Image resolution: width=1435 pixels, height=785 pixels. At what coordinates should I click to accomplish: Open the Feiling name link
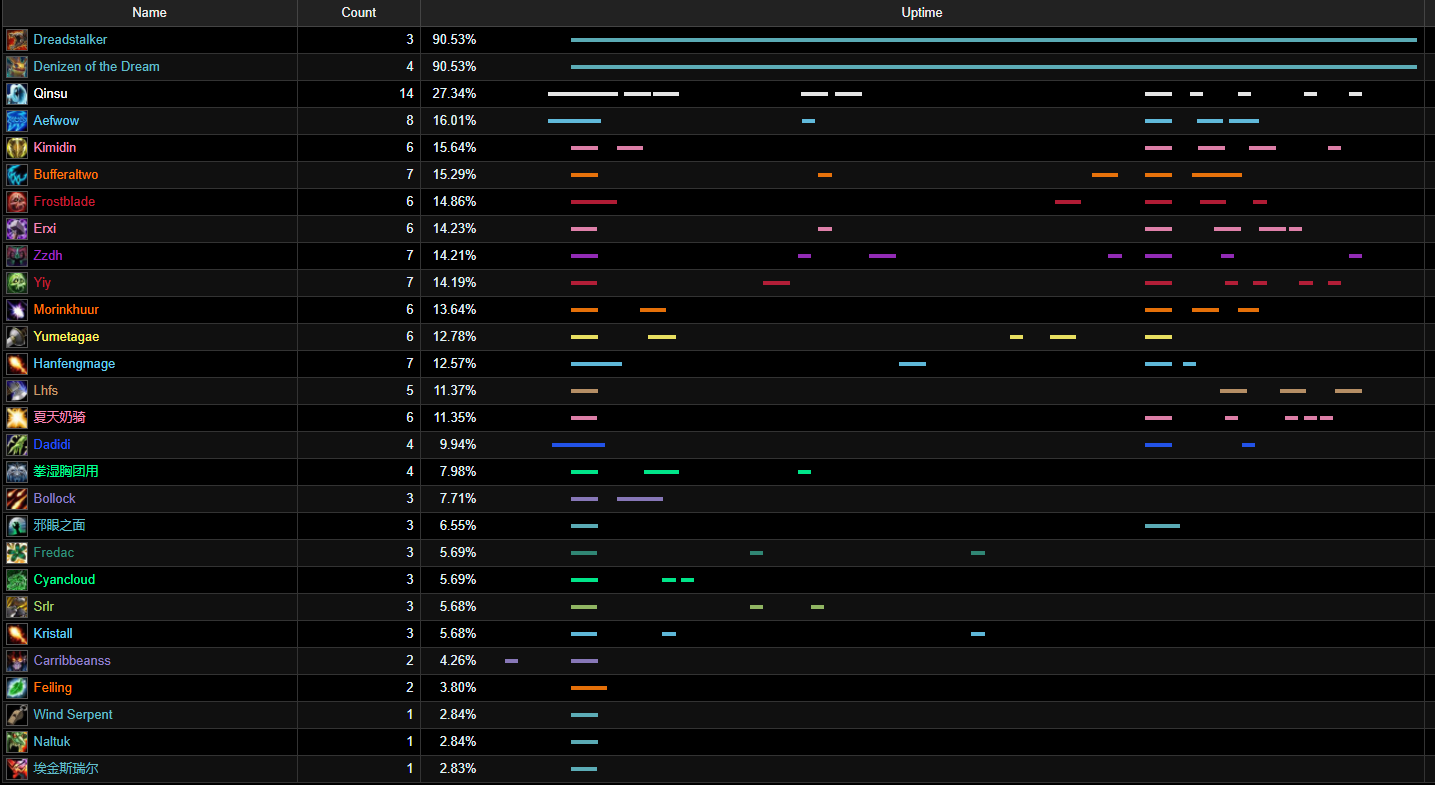point(53,688)
